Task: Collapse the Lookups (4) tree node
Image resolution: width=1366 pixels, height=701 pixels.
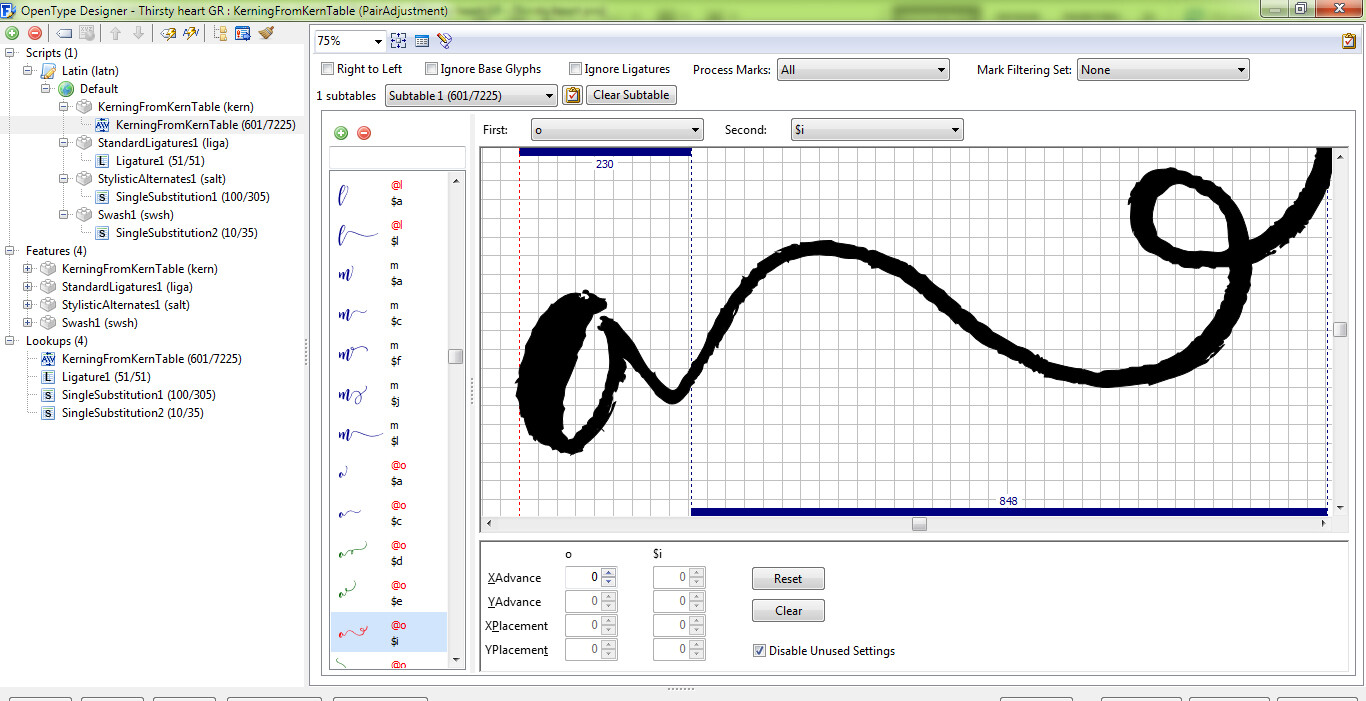Action: (x=10, y=341)
